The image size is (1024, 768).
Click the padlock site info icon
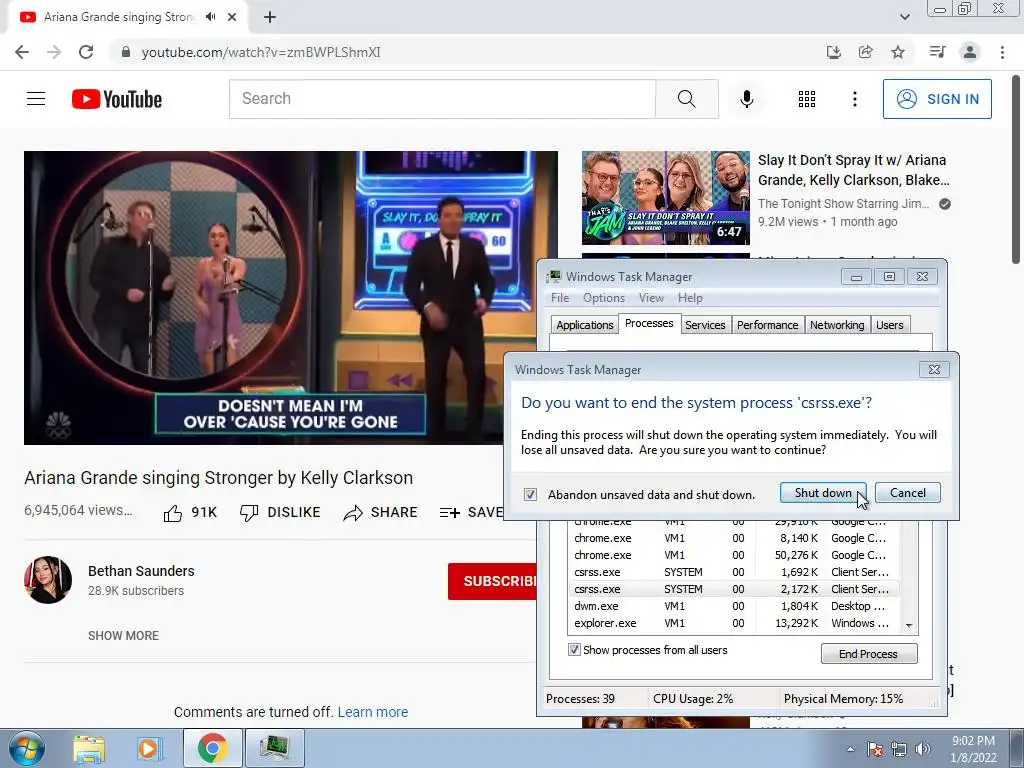pyautogui.click(x=126, y=52)
